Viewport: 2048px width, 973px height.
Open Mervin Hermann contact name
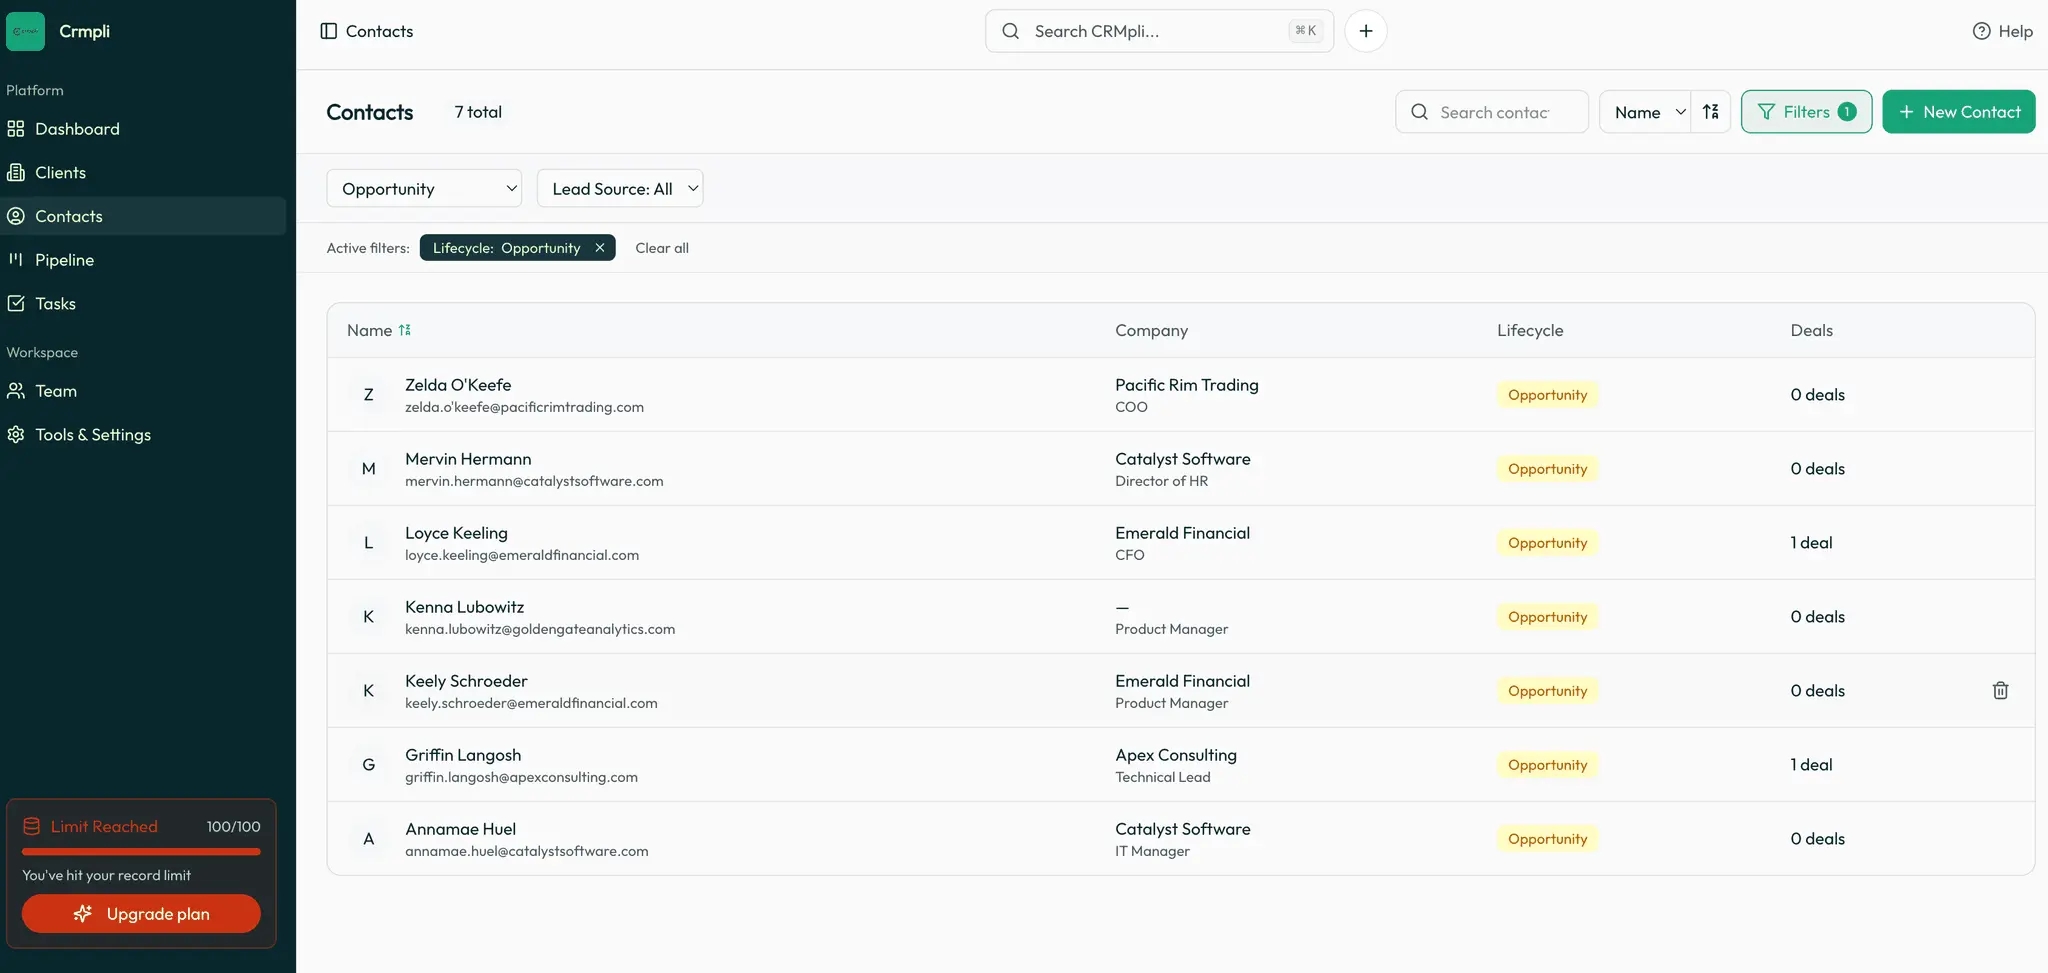click(468, 459)
